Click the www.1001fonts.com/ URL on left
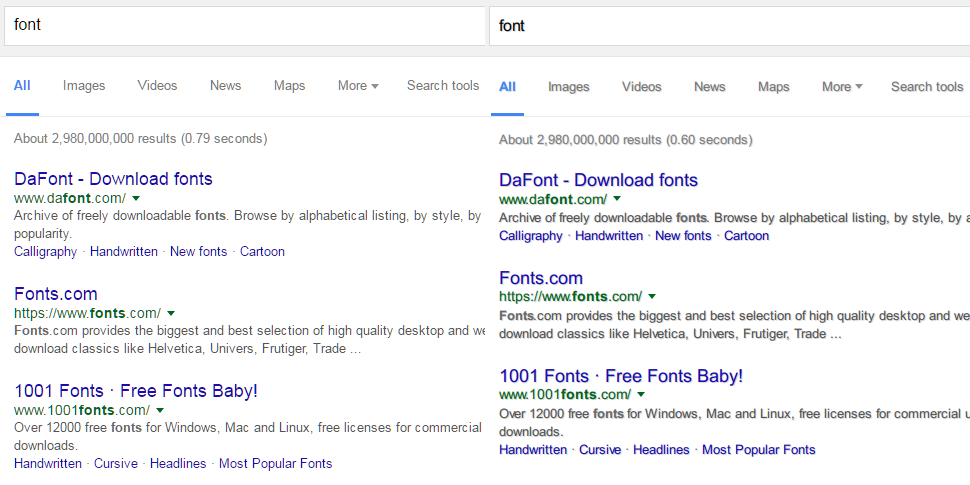This screenshot has height=485, width=970. 82,410
